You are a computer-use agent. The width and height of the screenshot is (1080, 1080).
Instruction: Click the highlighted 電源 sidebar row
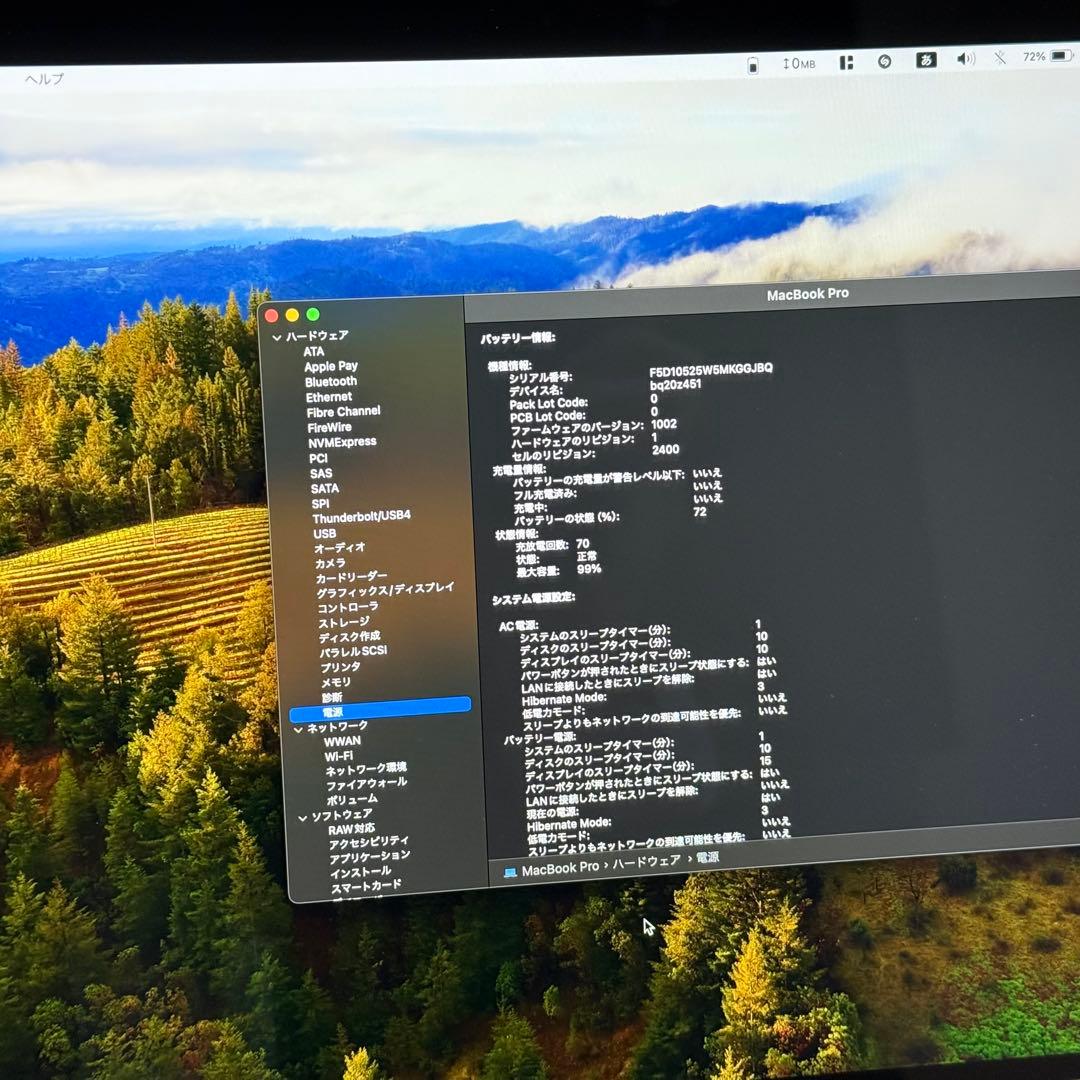[x=380, y=709]
